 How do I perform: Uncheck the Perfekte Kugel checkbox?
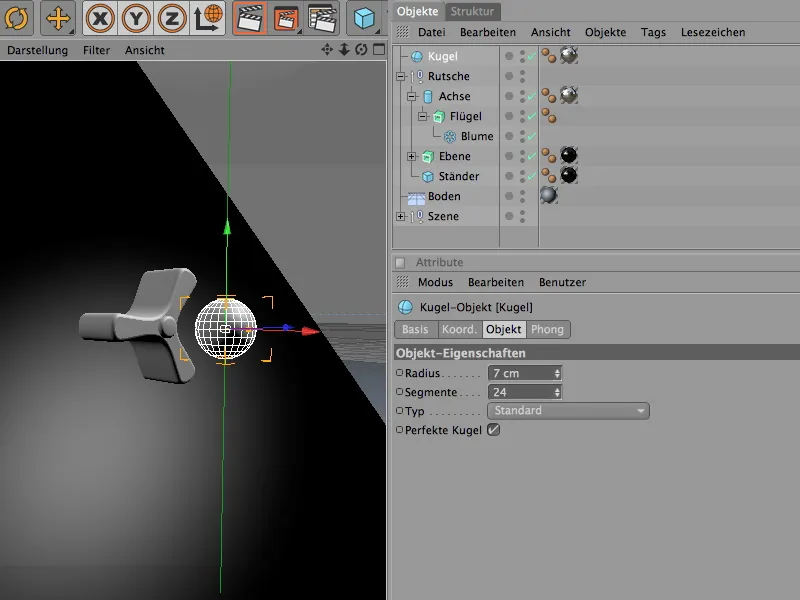pos(493,430)
